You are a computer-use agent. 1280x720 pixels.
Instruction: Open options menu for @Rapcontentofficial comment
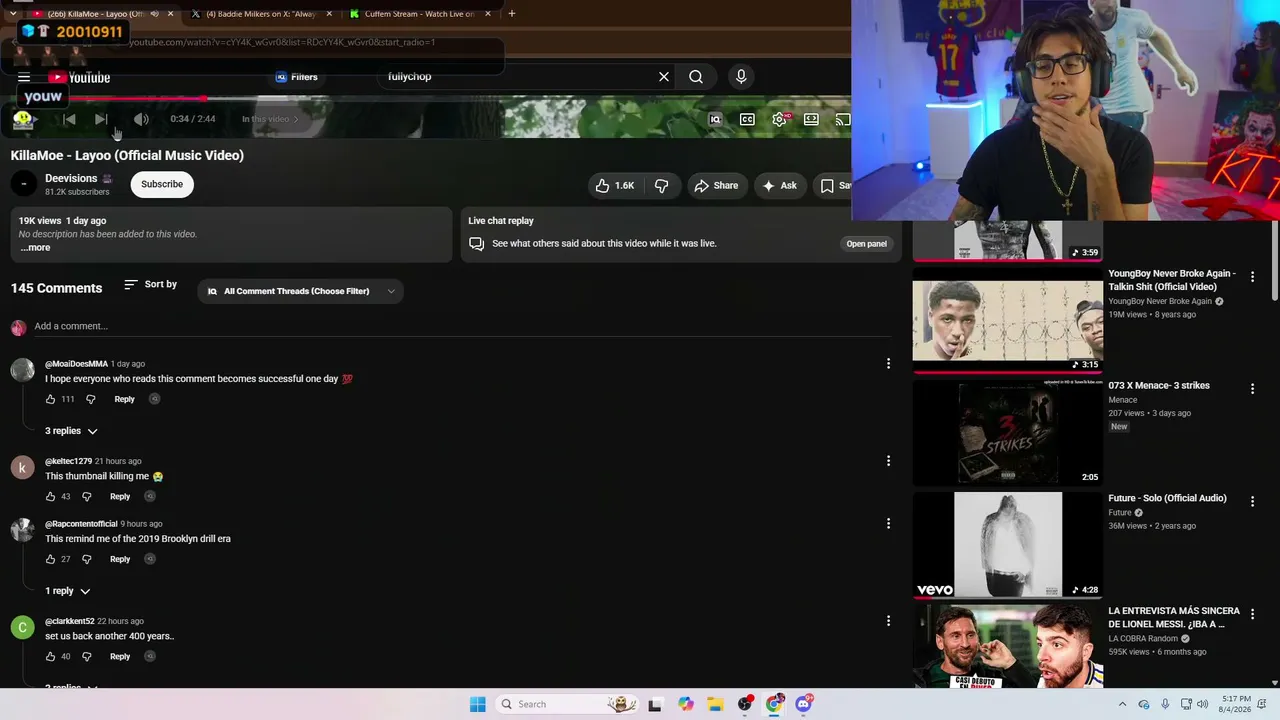pos(888,524)
